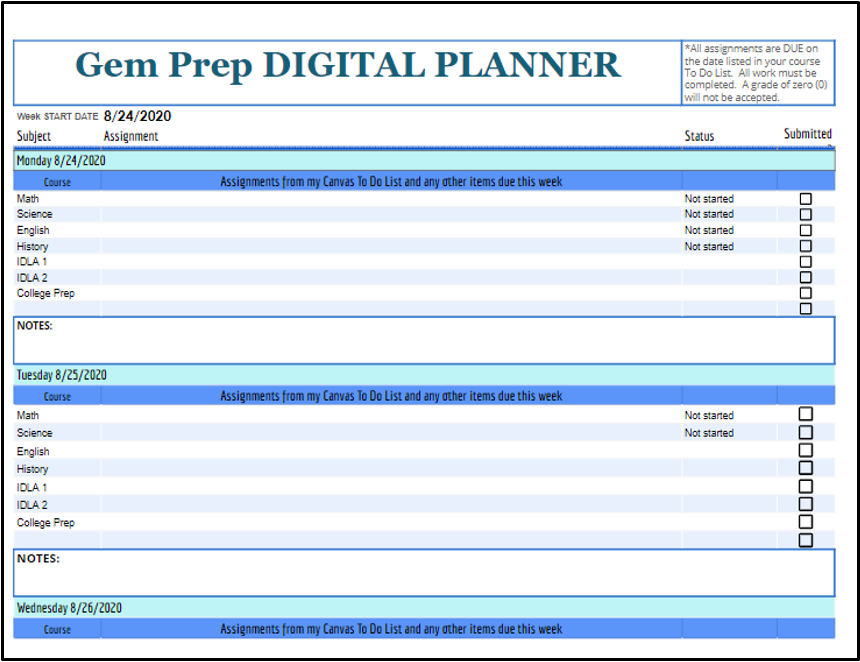The image size is (860, 662).
Task: Mark Tuesday IDLA 2 as submitted
Action: (805, 504)
